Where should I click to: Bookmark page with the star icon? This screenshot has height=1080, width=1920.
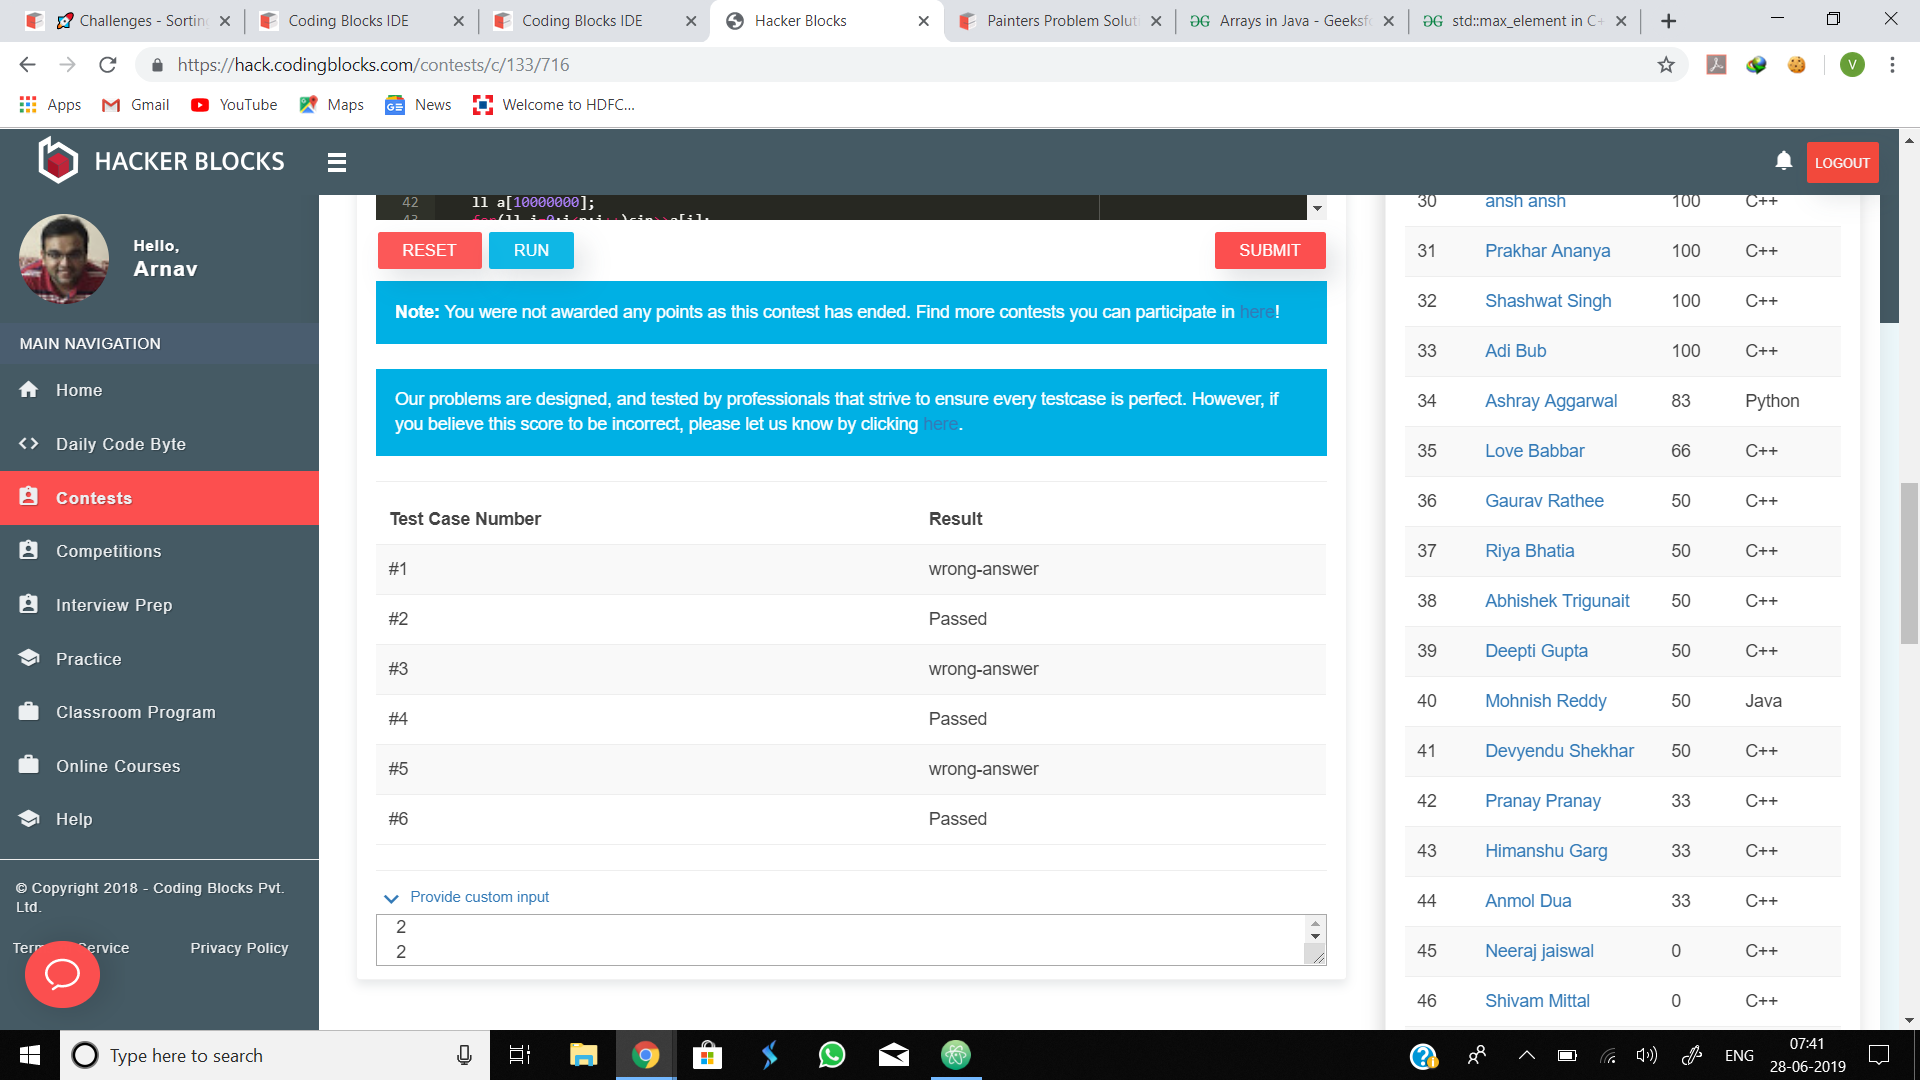(1666, 65)
